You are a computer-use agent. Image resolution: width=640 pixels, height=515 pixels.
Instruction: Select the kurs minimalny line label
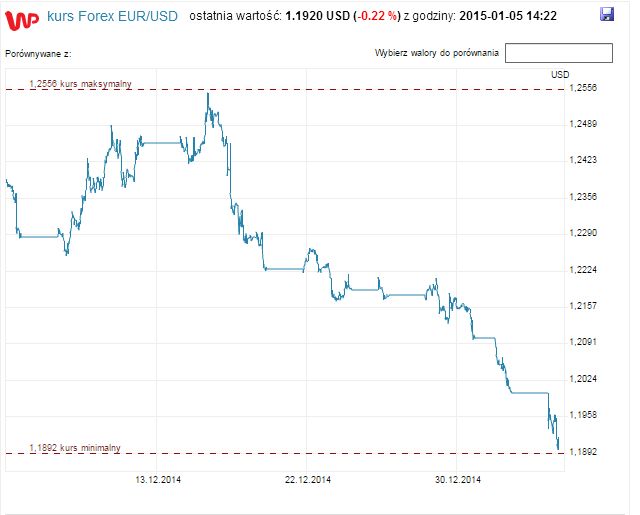point(76,447)
